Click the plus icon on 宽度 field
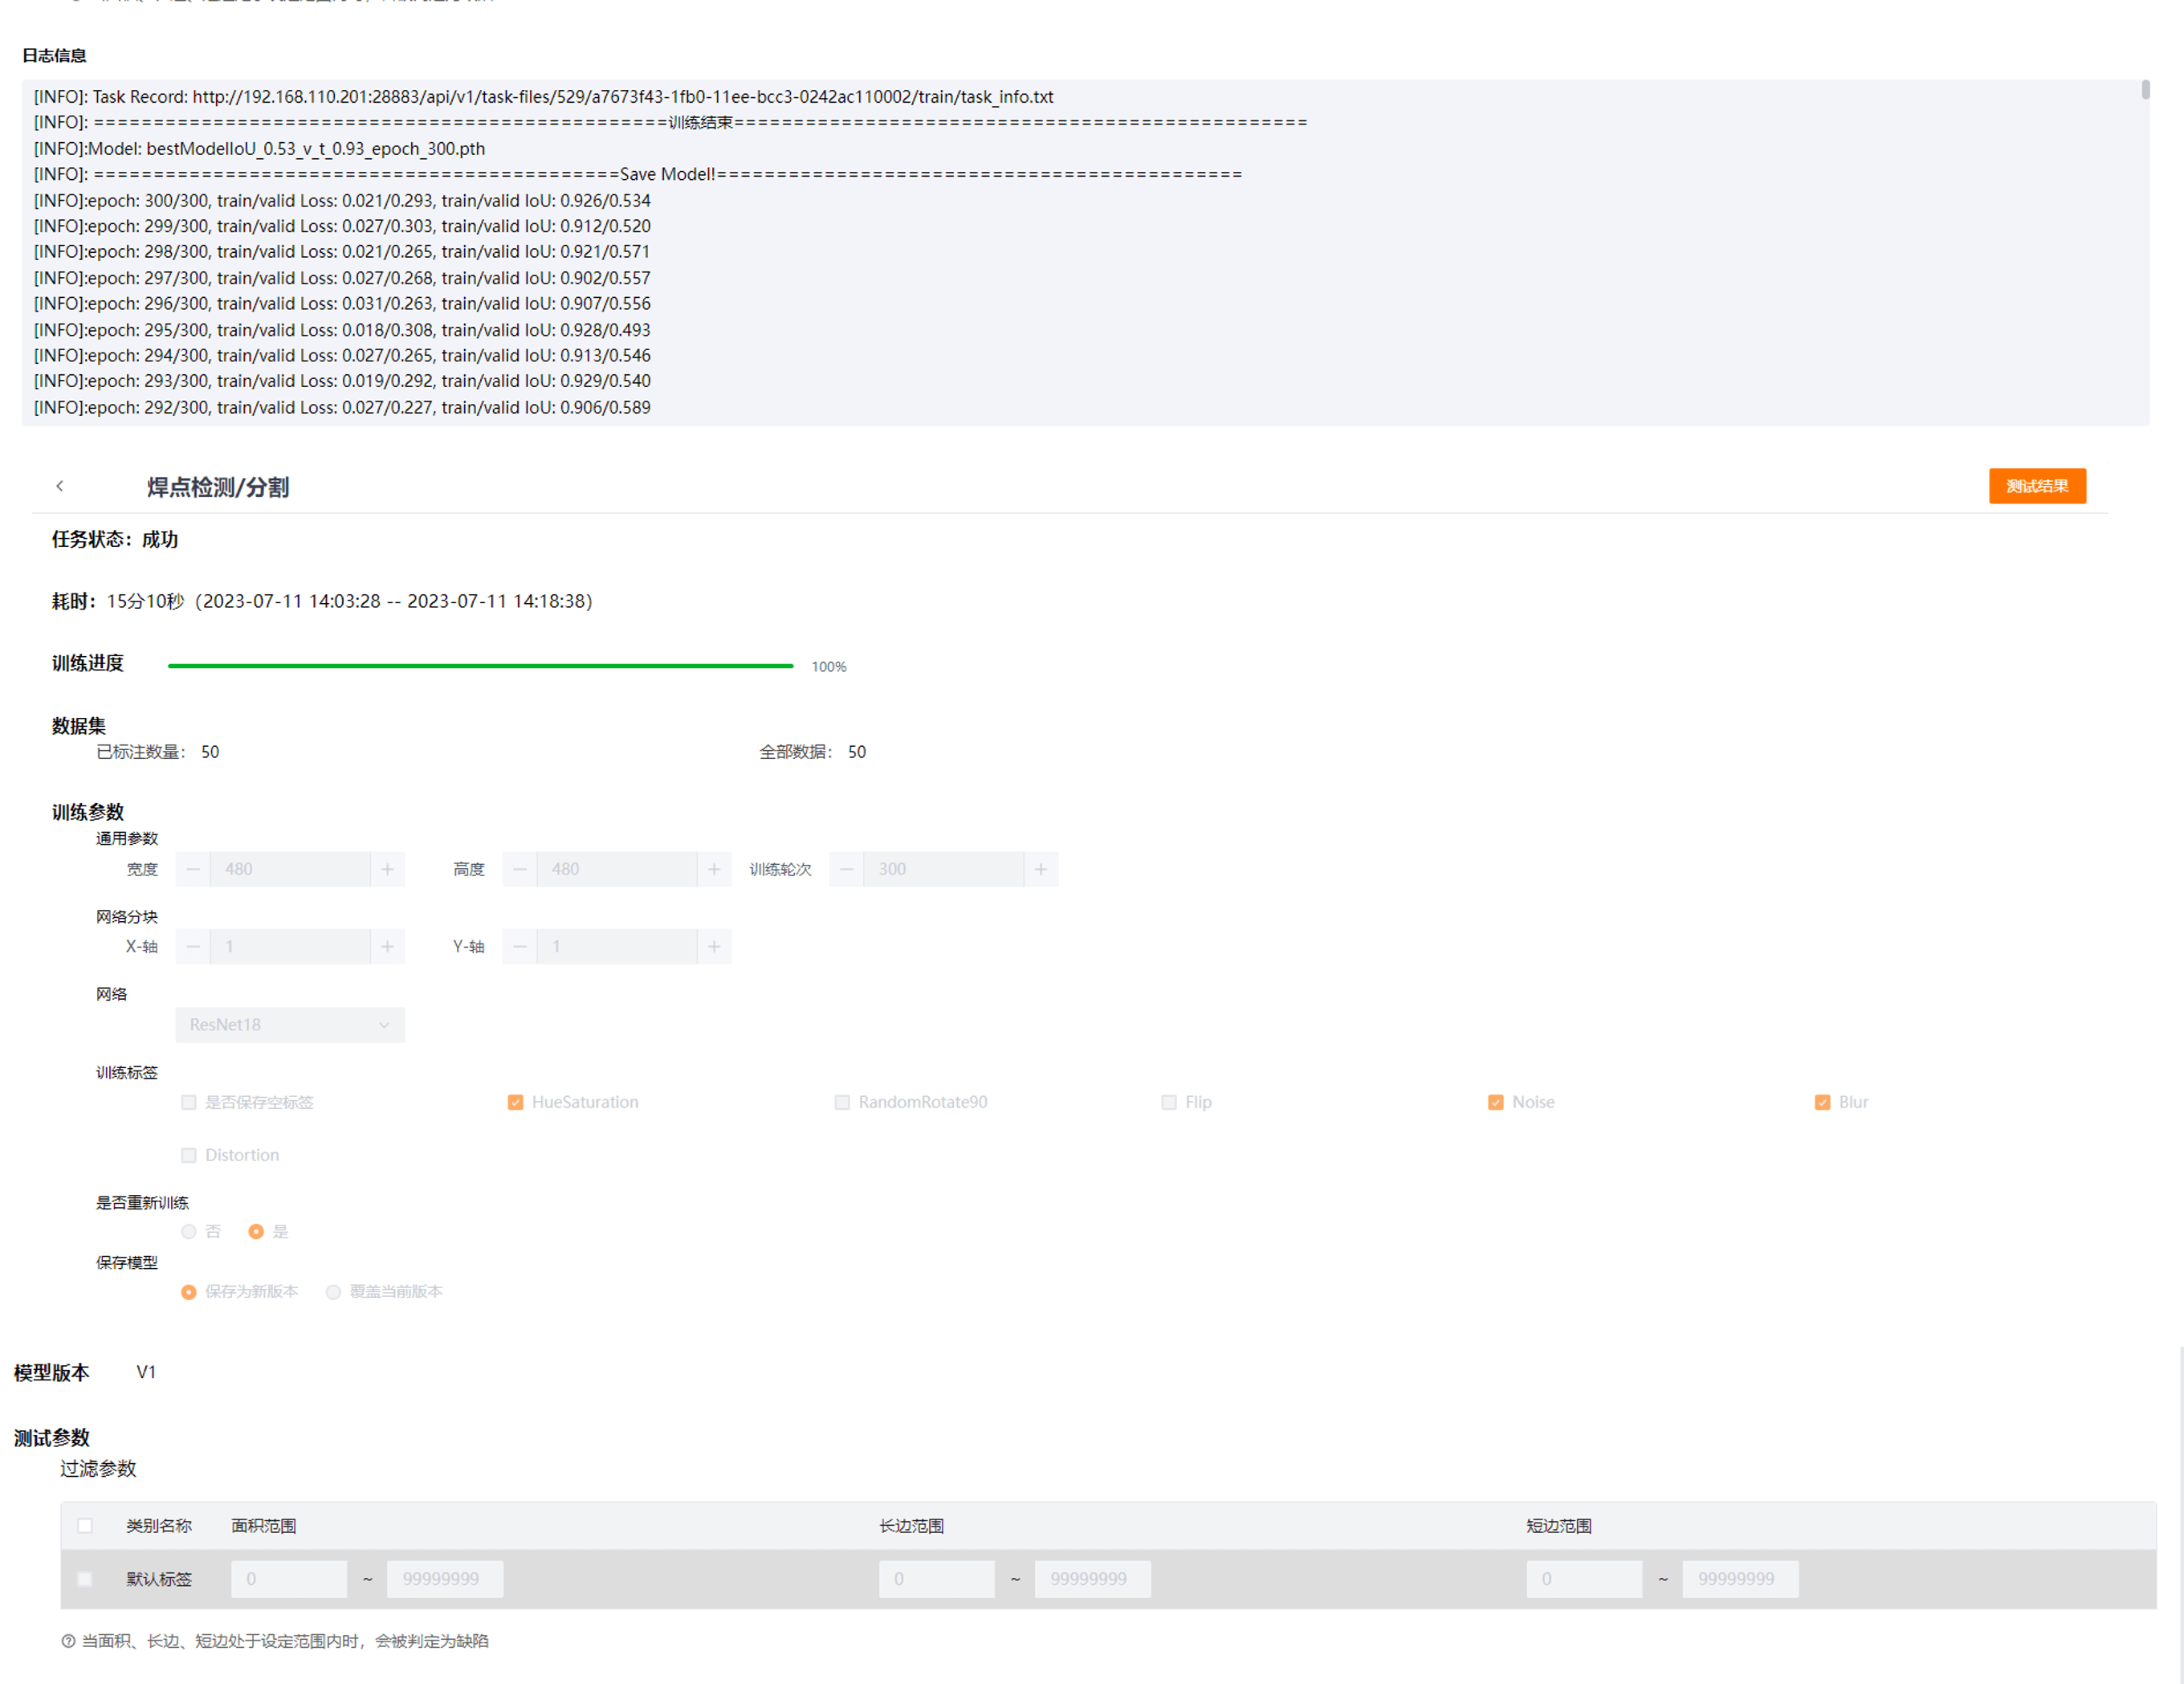Image resolution: width=2184 pixels, height=1684 pixels. [387, 869]
